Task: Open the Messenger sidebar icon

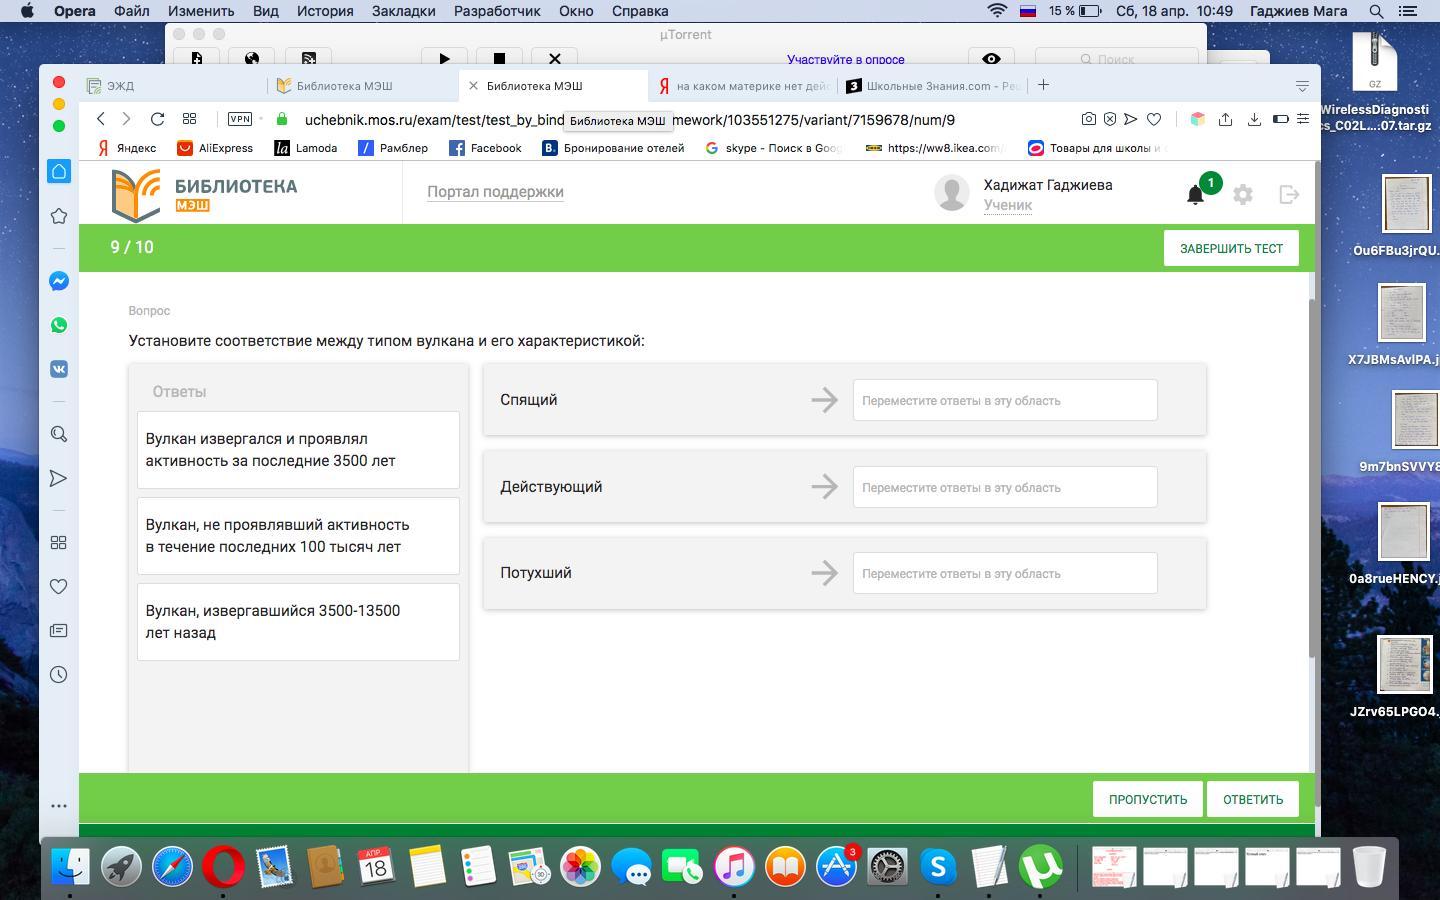Action: click(x=59, y=282)
